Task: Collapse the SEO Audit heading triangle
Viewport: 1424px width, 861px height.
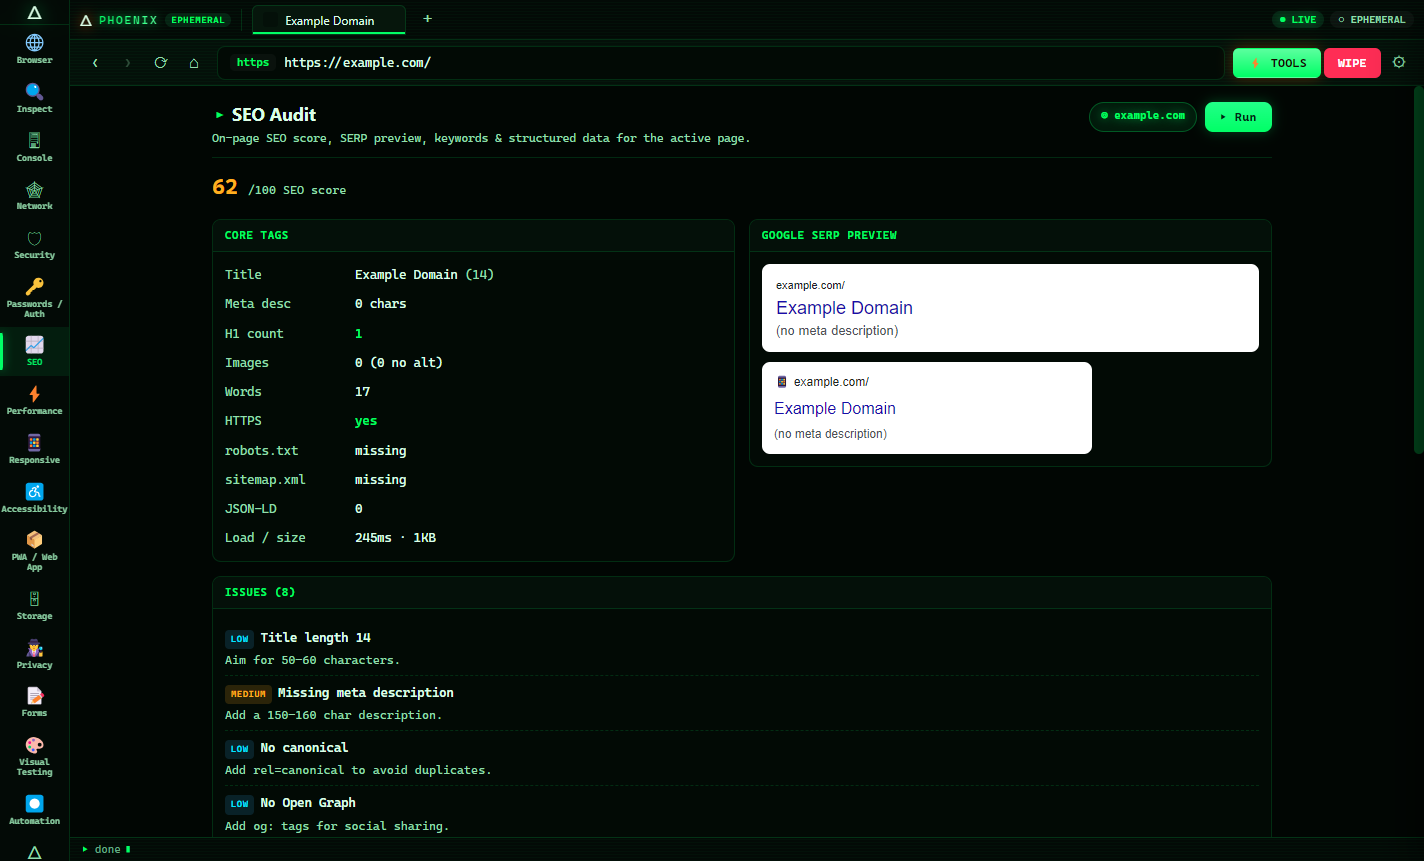Action: pyautogui.click(x=219, y=115)
